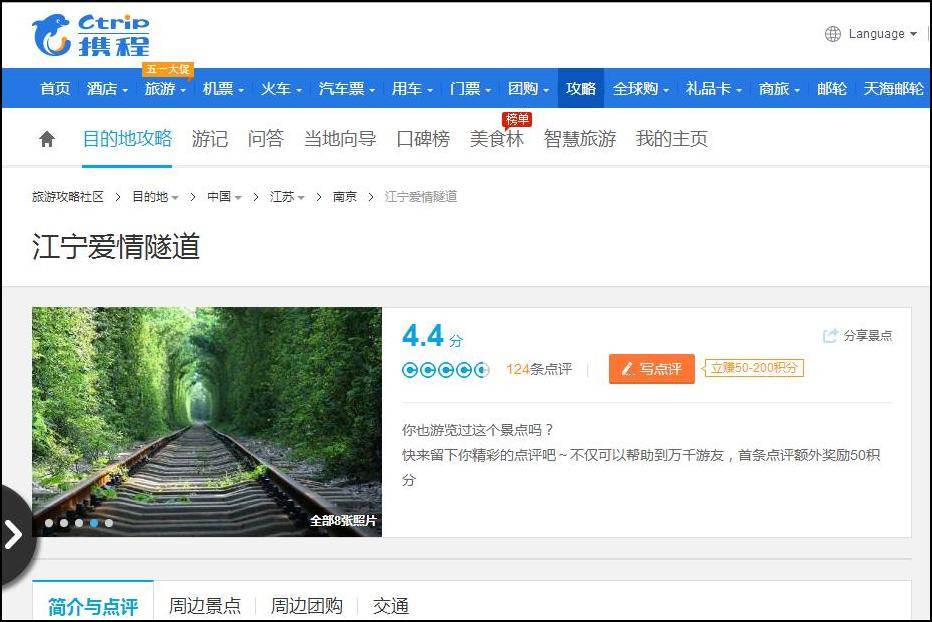Go to 首页 in the blue nav bar
The height and width of the screenshot is (622, 932).
click(55, 89)
